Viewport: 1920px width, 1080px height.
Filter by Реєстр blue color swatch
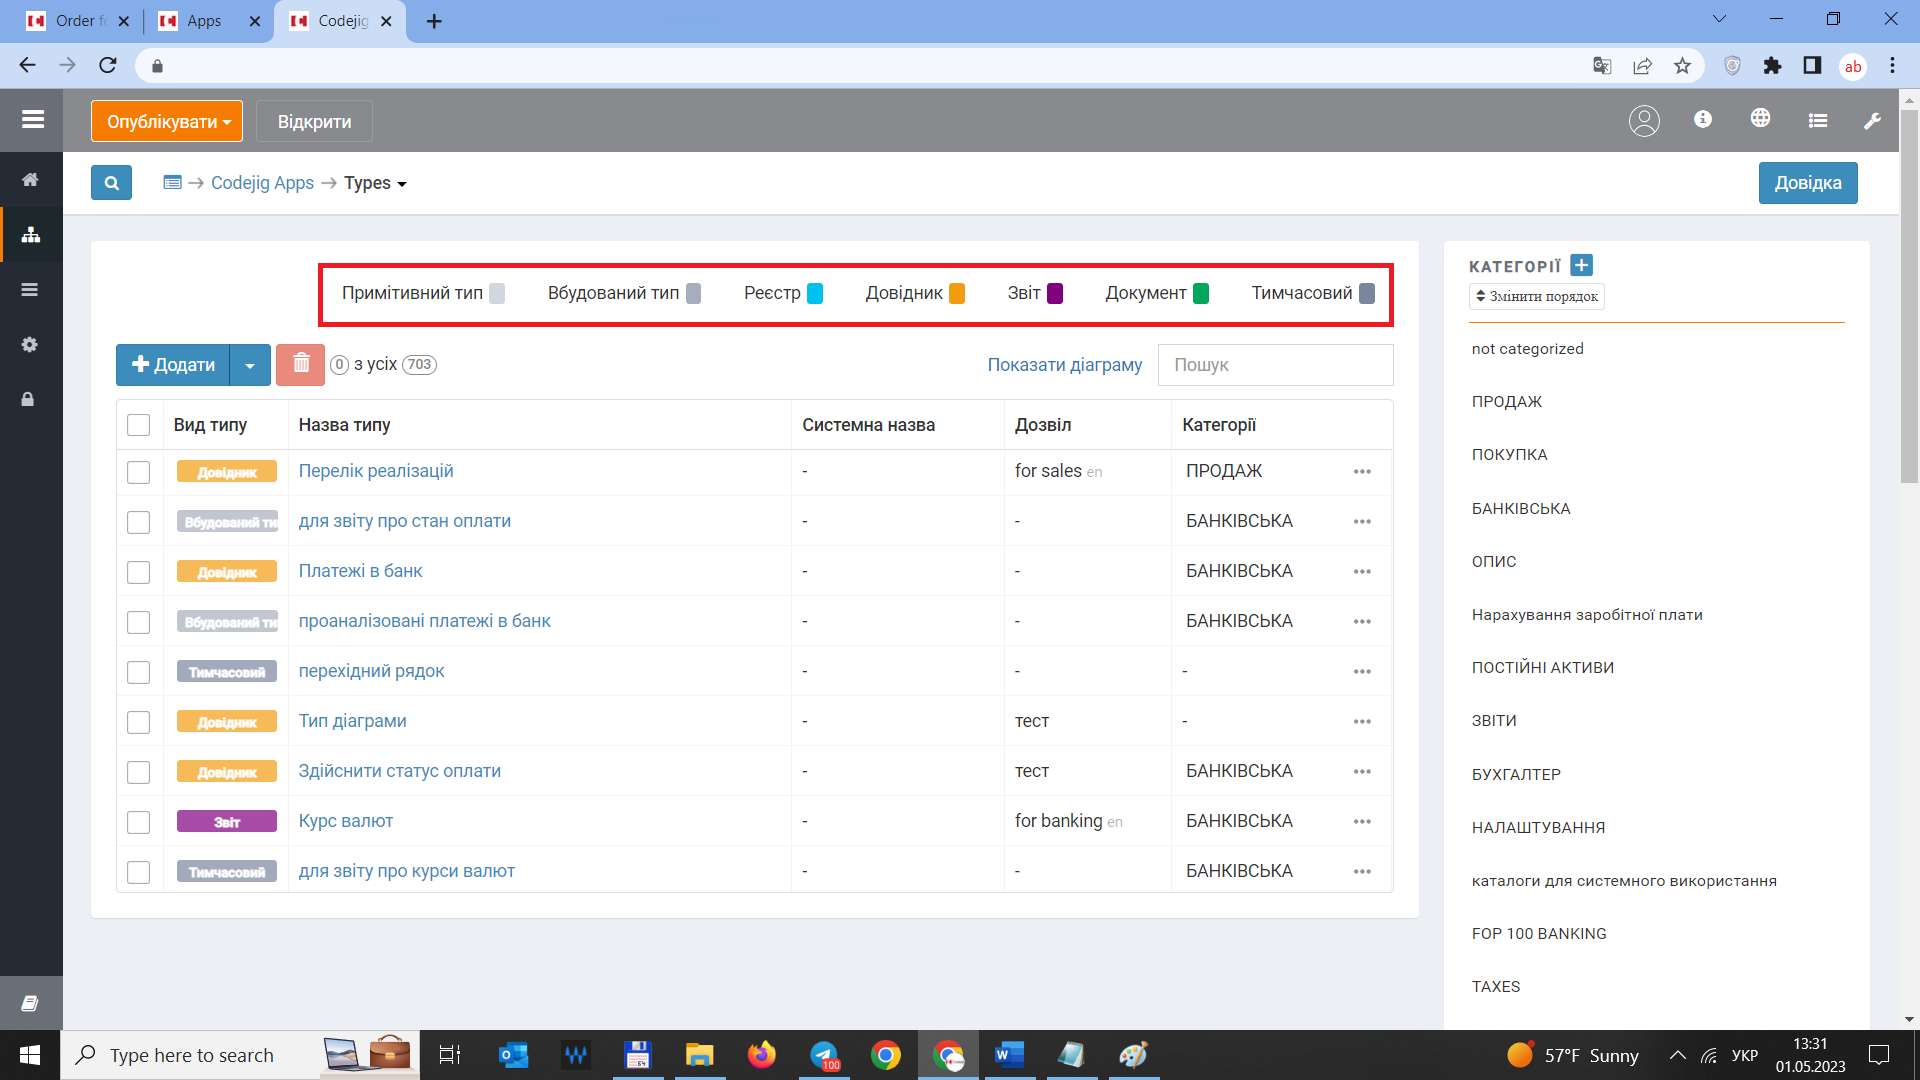[815, 293]
